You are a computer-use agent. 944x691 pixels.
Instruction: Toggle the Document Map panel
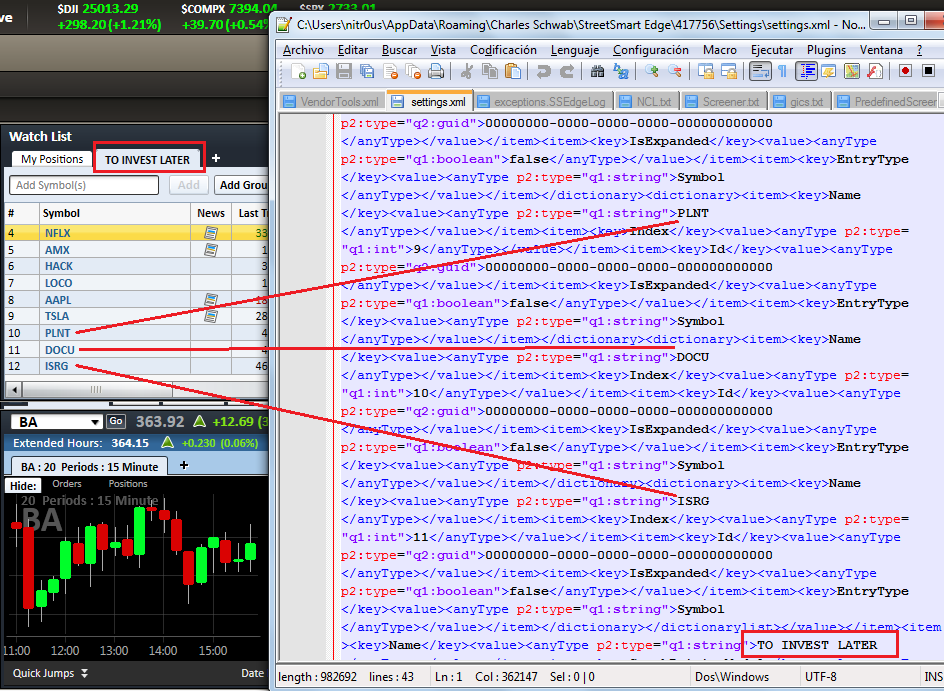point(851,71)
